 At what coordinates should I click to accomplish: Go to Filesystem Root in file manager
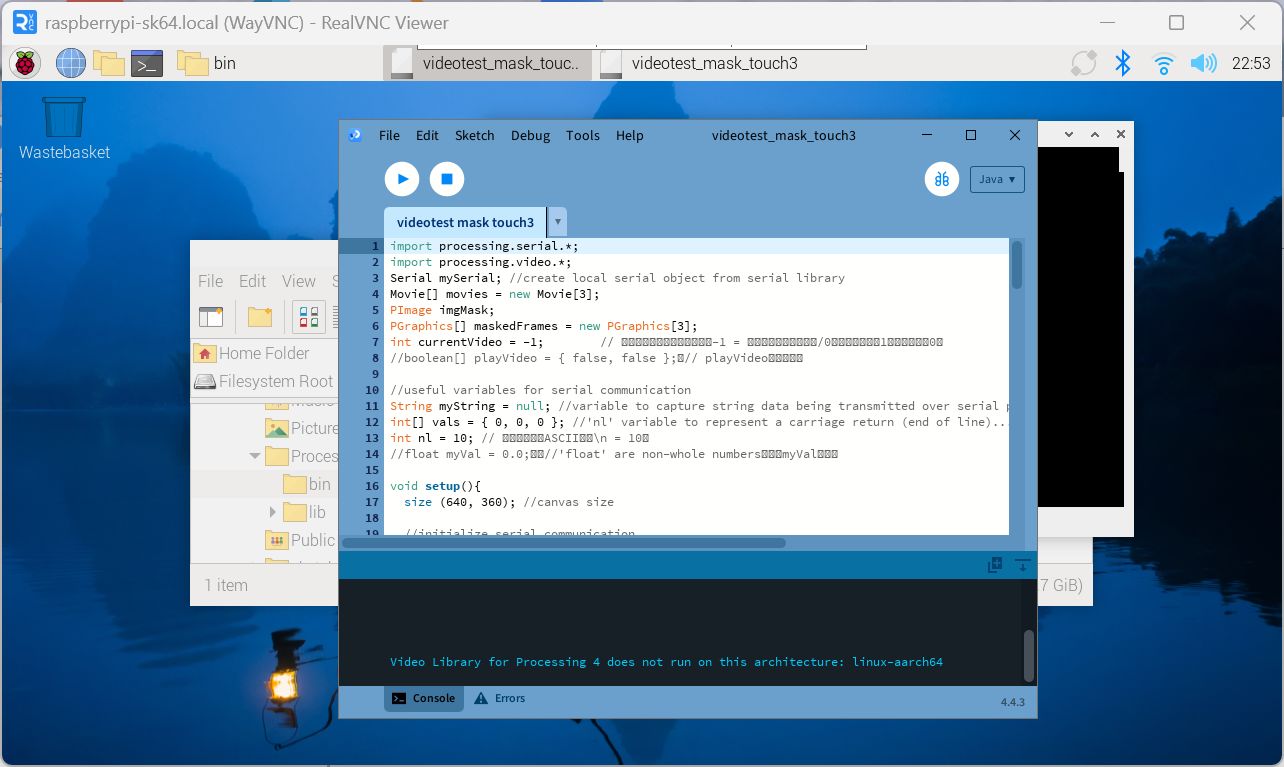click(x=264, y=381)
